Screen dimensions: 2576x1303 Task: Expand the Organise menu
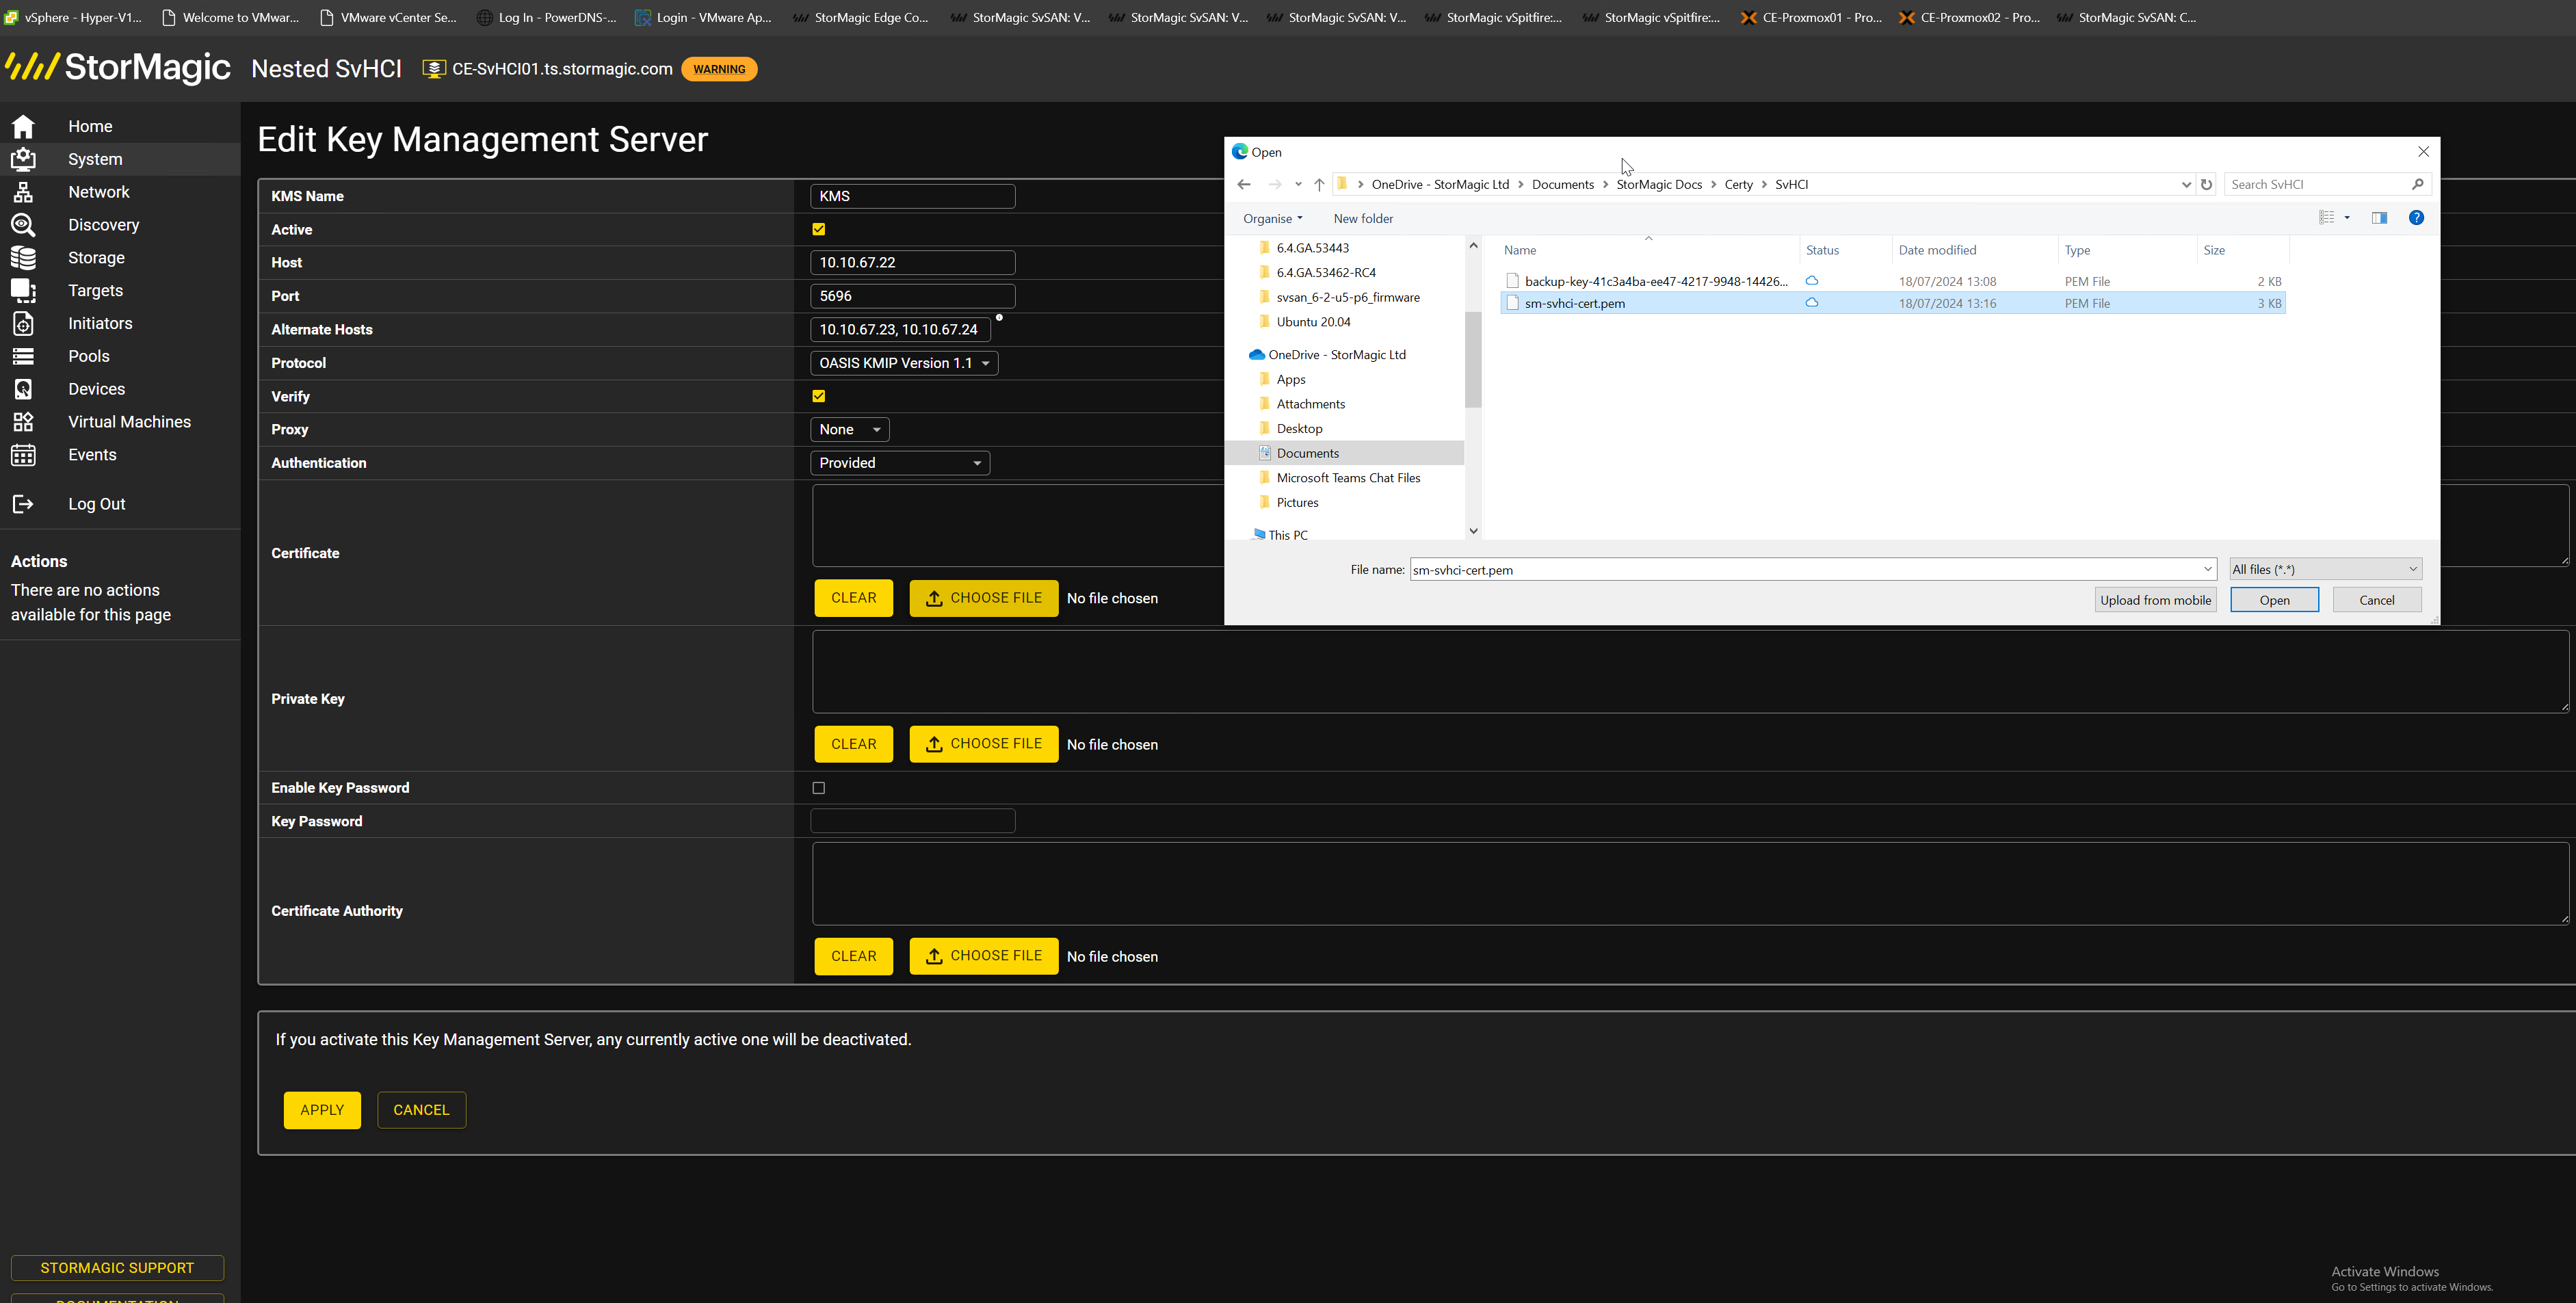[1272, 218]
